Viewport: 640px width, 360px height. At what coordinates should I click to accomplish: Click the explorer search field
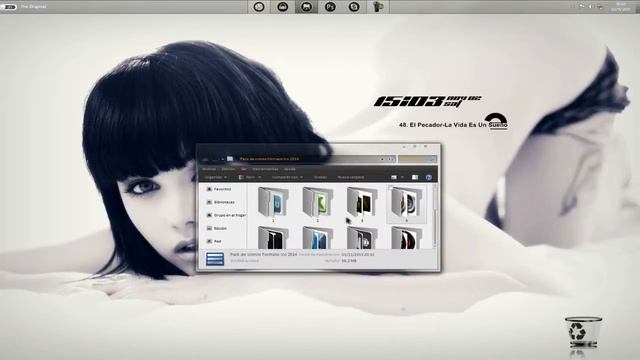[417, 159]
